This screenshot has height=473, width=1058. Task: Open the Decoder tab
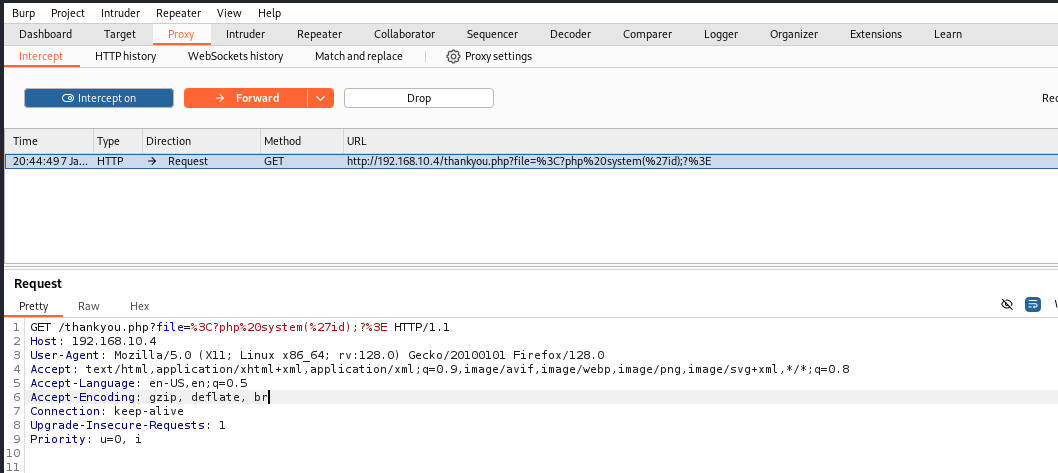click(570, 34)
